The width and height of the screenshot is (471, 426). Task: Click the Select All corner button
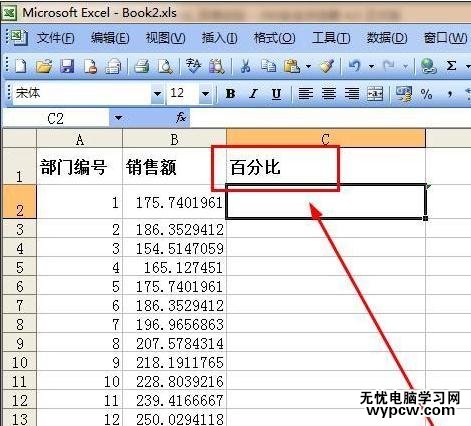pyautogui.click(x=19, y=139)
